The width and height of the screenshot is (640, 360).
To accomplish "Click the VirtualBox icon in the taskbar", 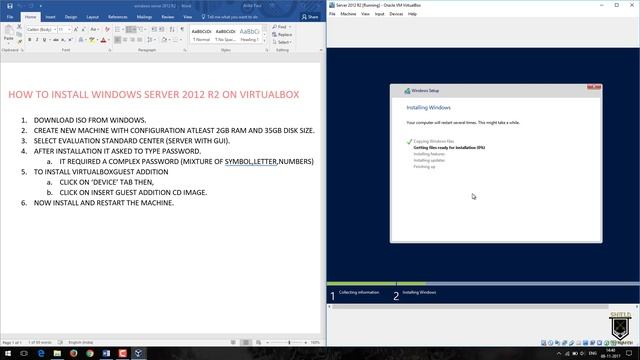I will pyautogui.click(x=138, y=353).
